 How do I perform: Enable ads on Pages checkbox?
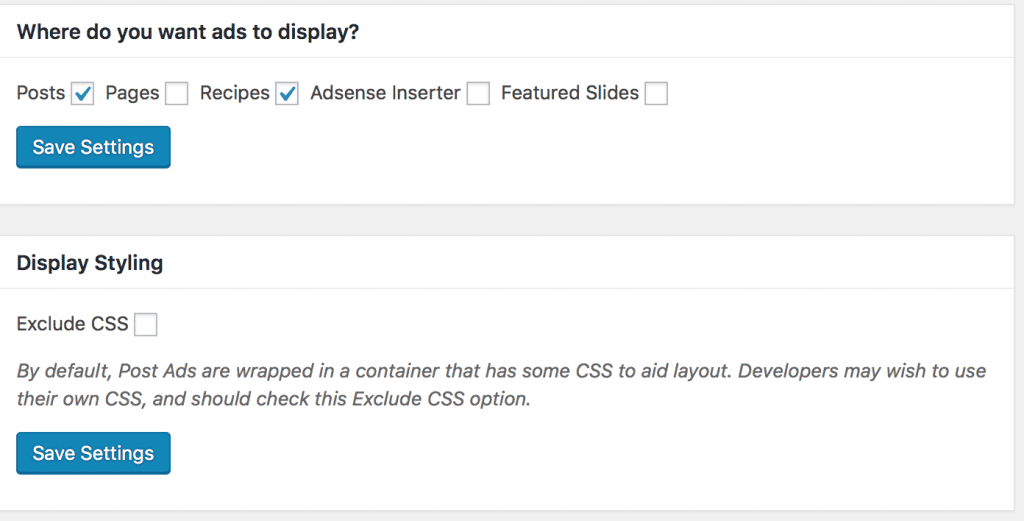(177, 94)
